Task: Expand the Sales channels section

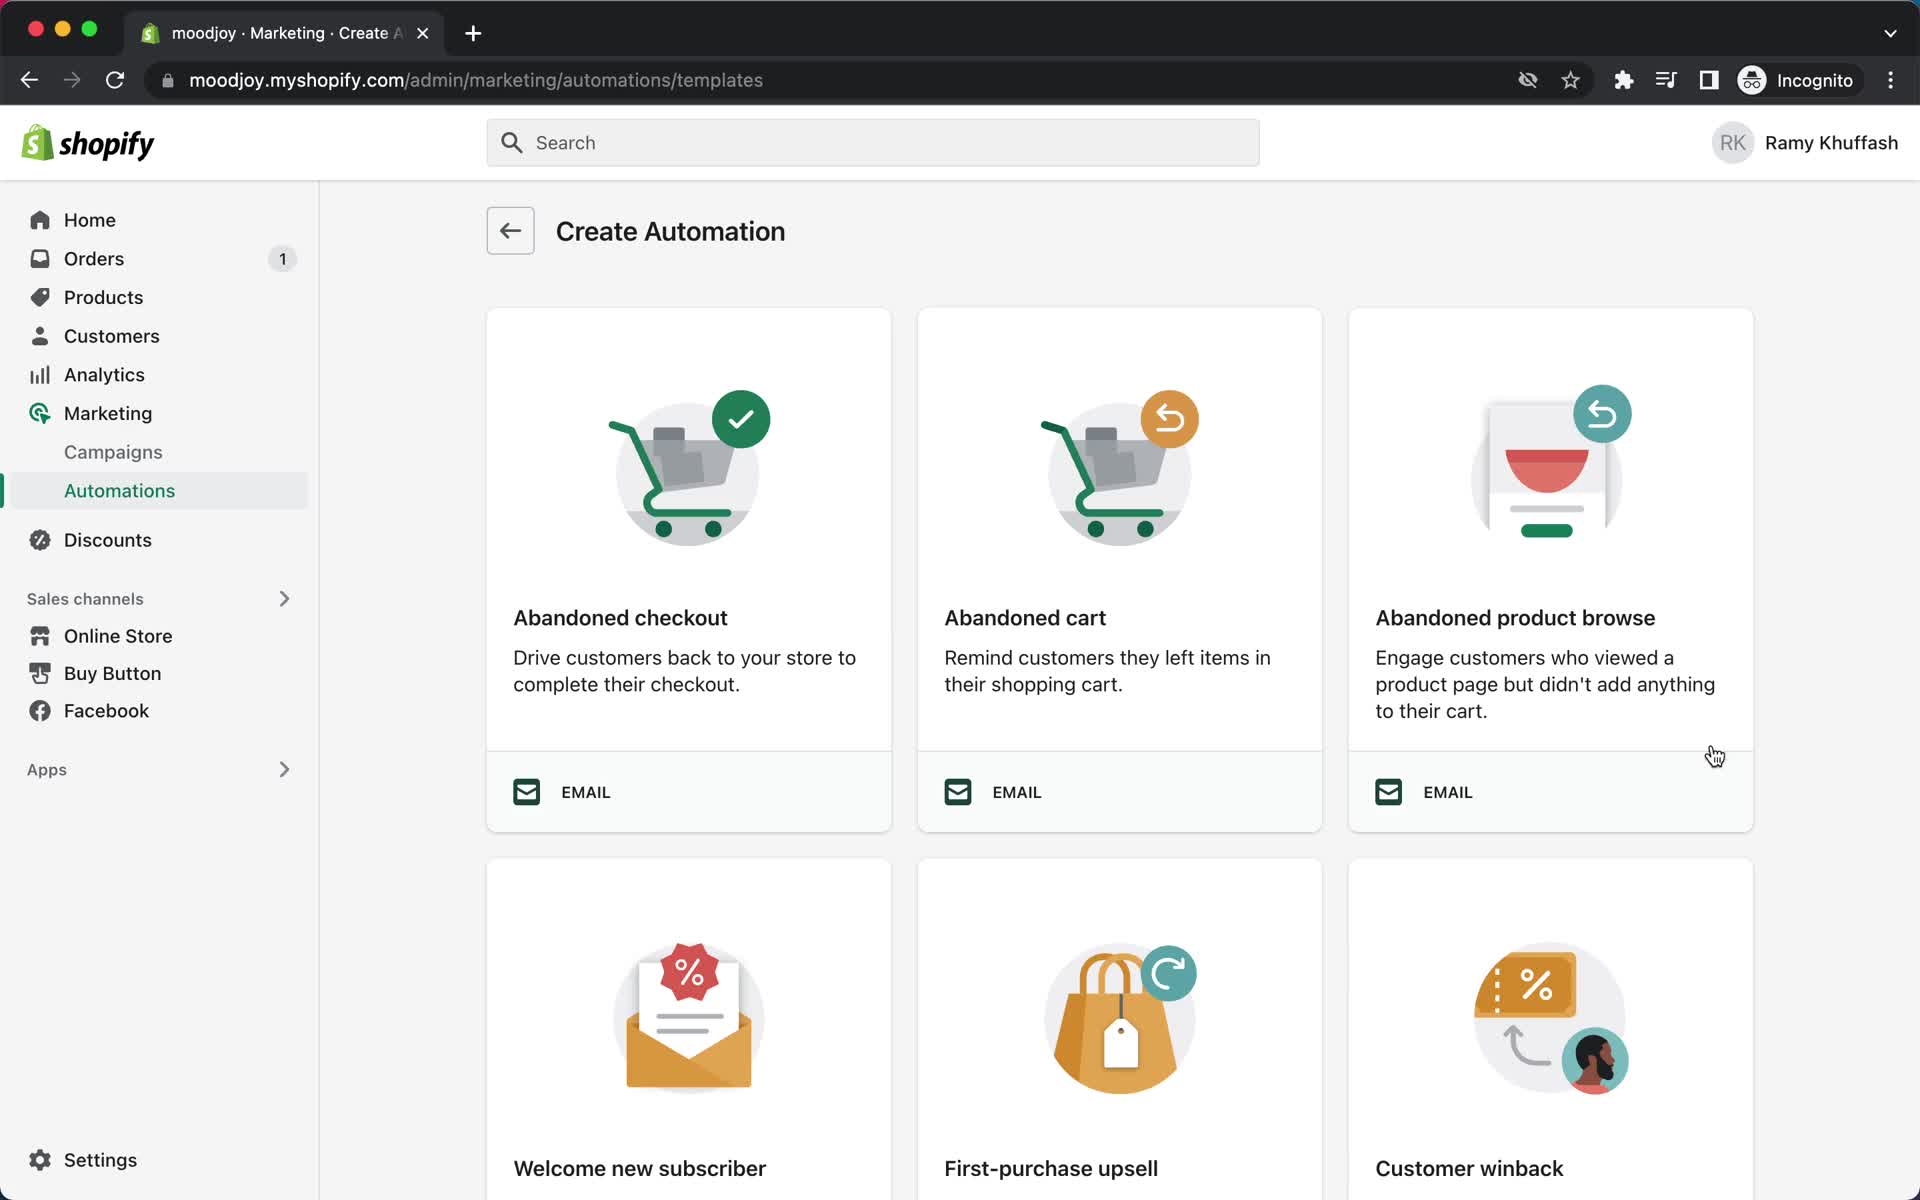Action: coord(283,597)
